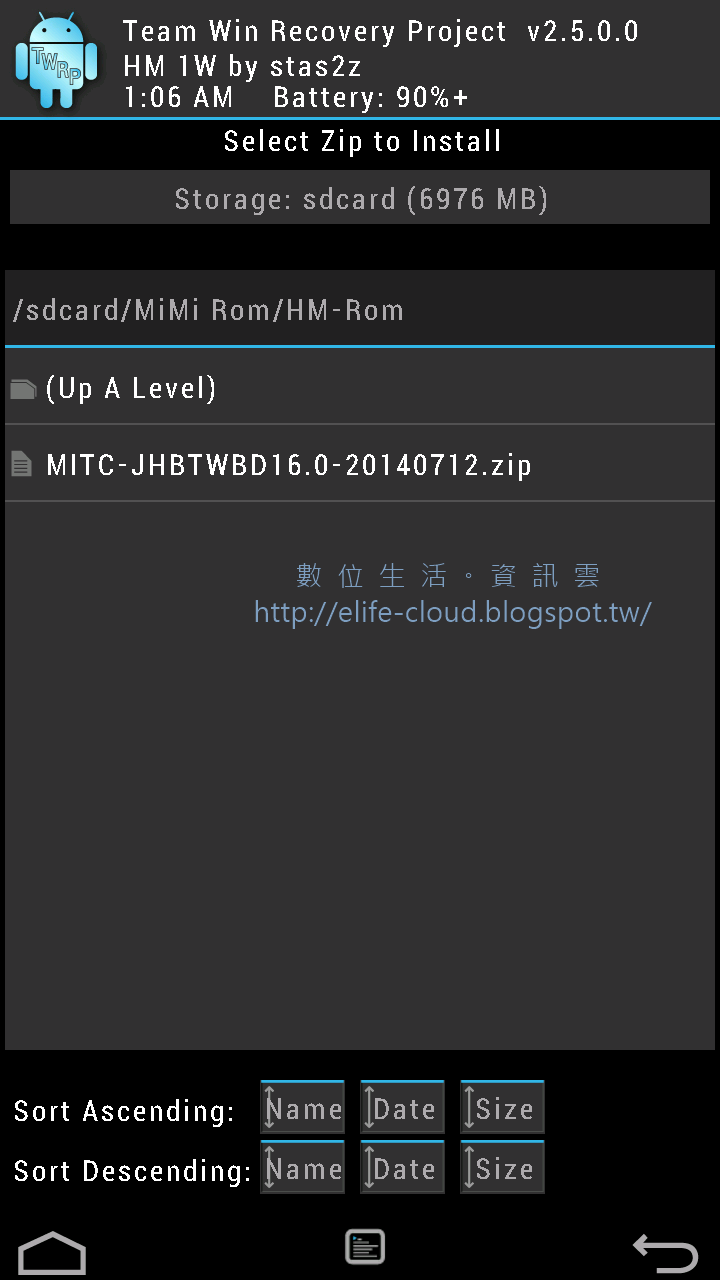
Task: Tap the TWRP Android robot logo
Action: [x=57, y=60]
